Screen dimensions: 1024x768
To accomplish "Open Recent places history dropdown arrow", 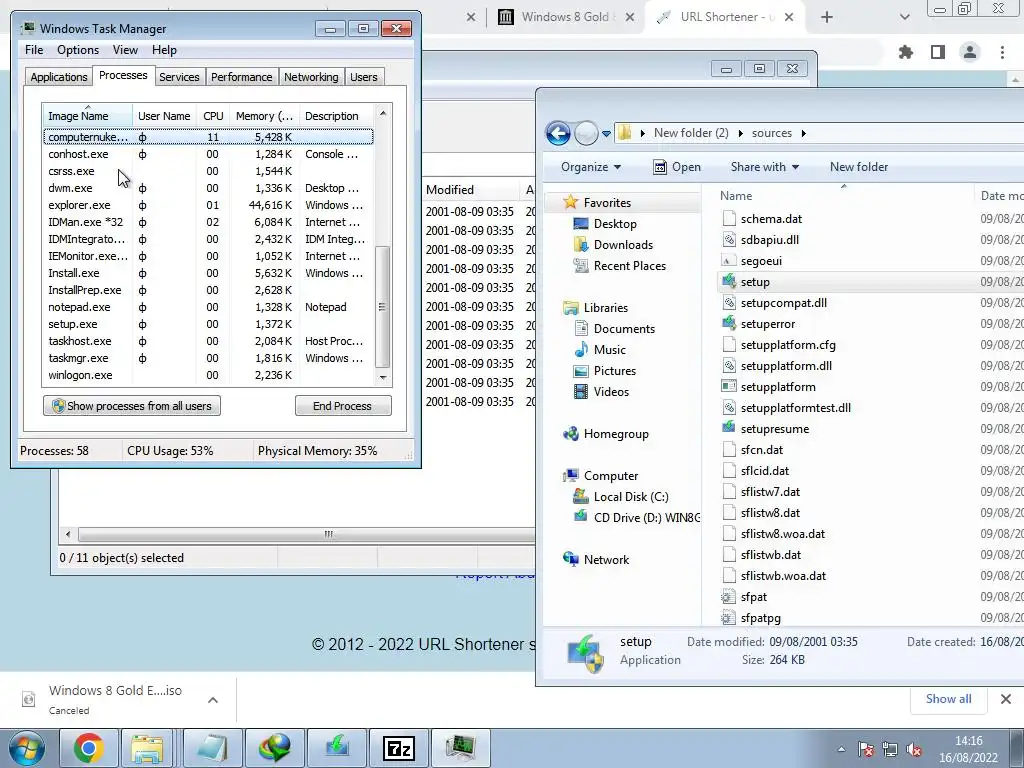I will pos(606,133).
